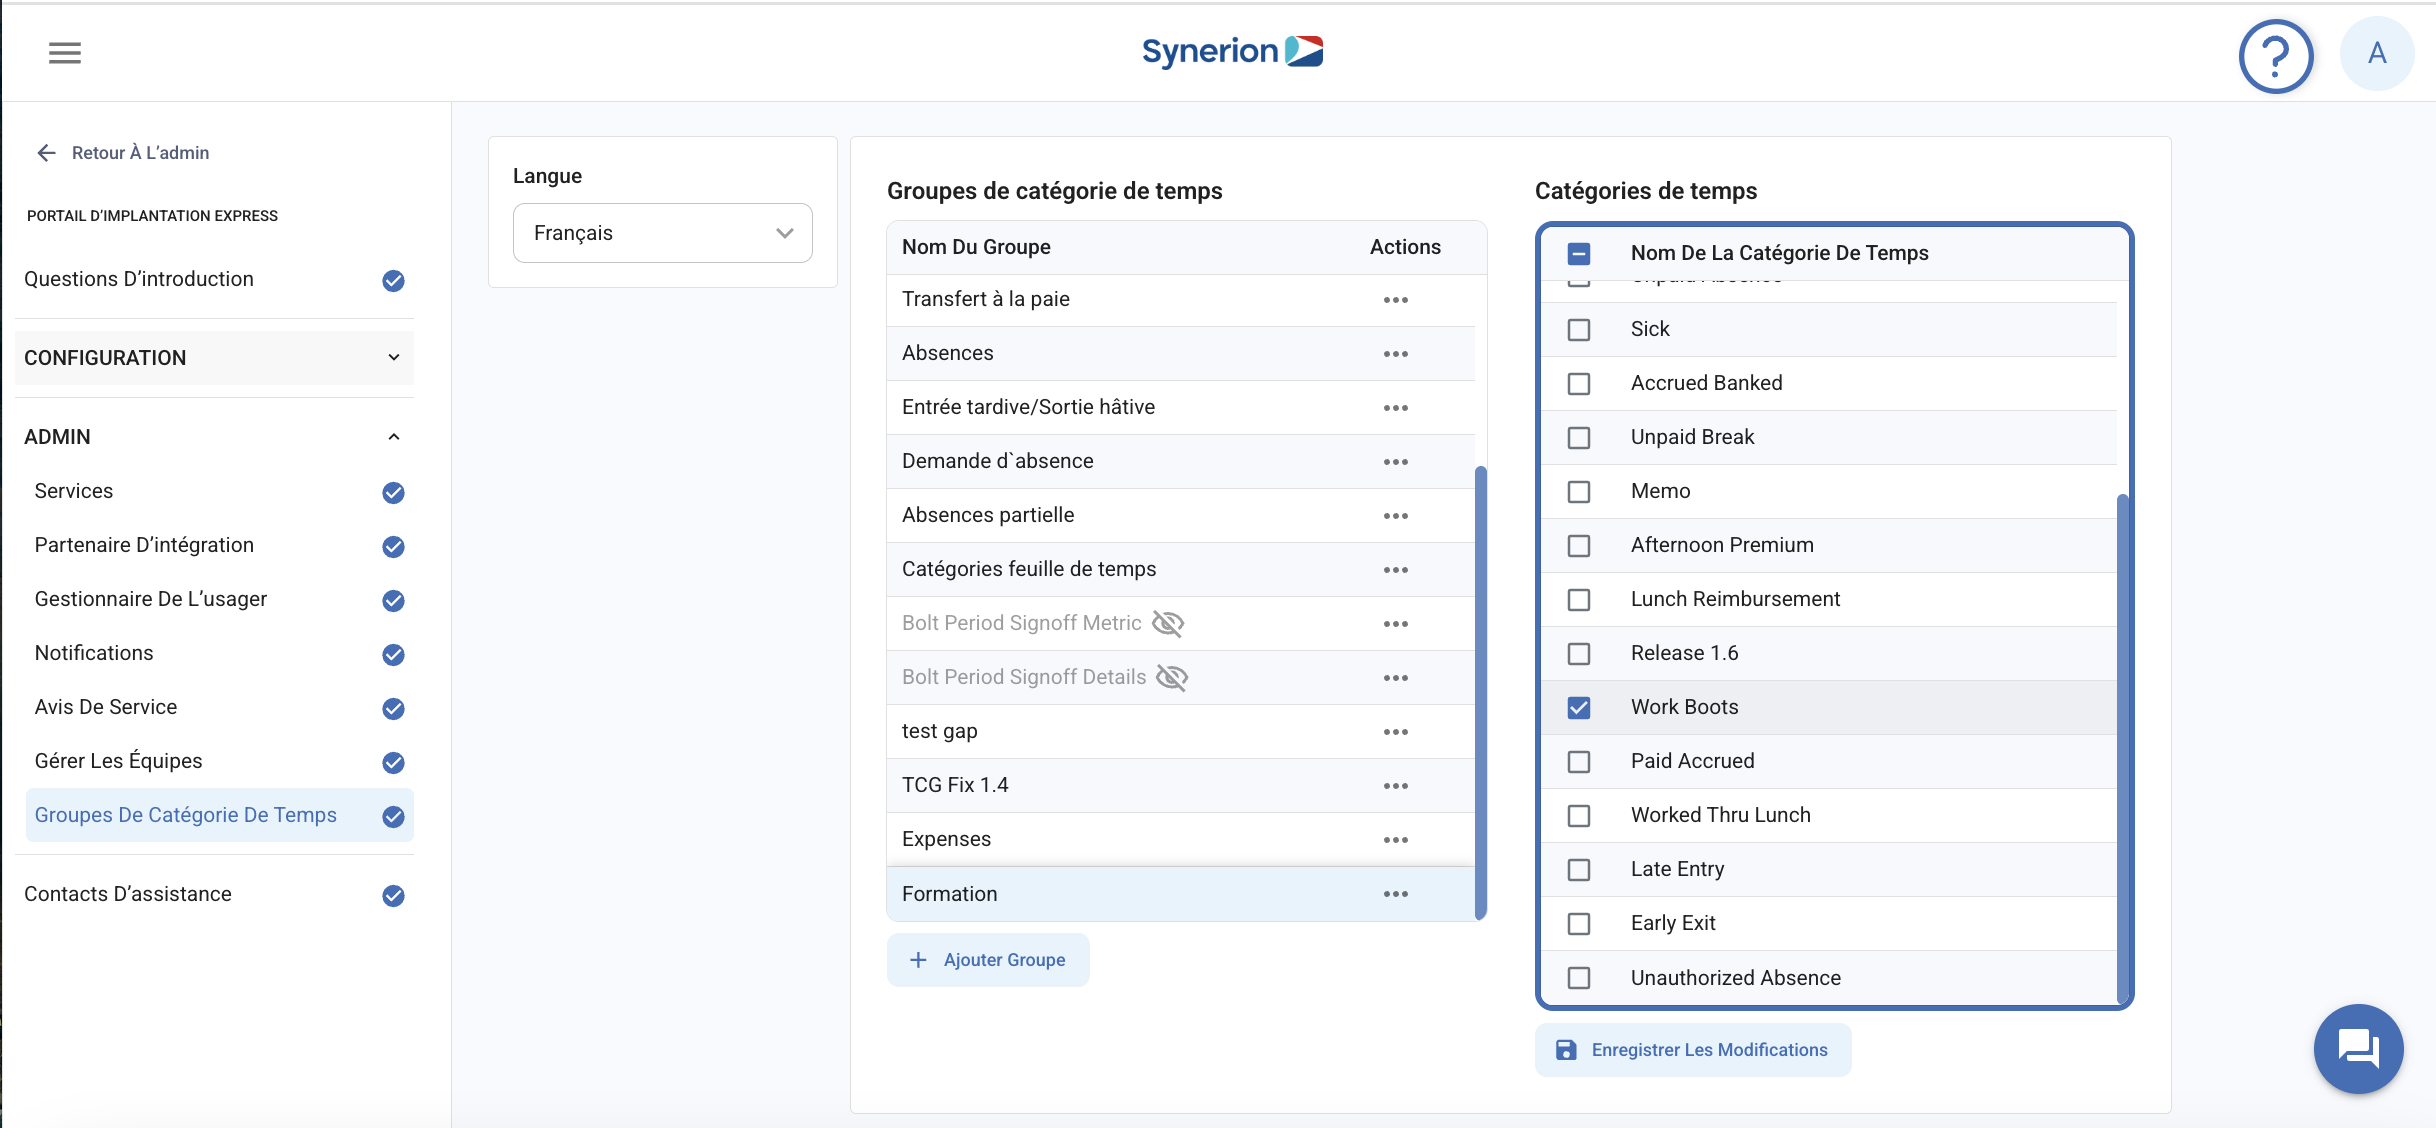
Task: Click the groups list vertical scrollbar
Action: tap(1481, 692)
